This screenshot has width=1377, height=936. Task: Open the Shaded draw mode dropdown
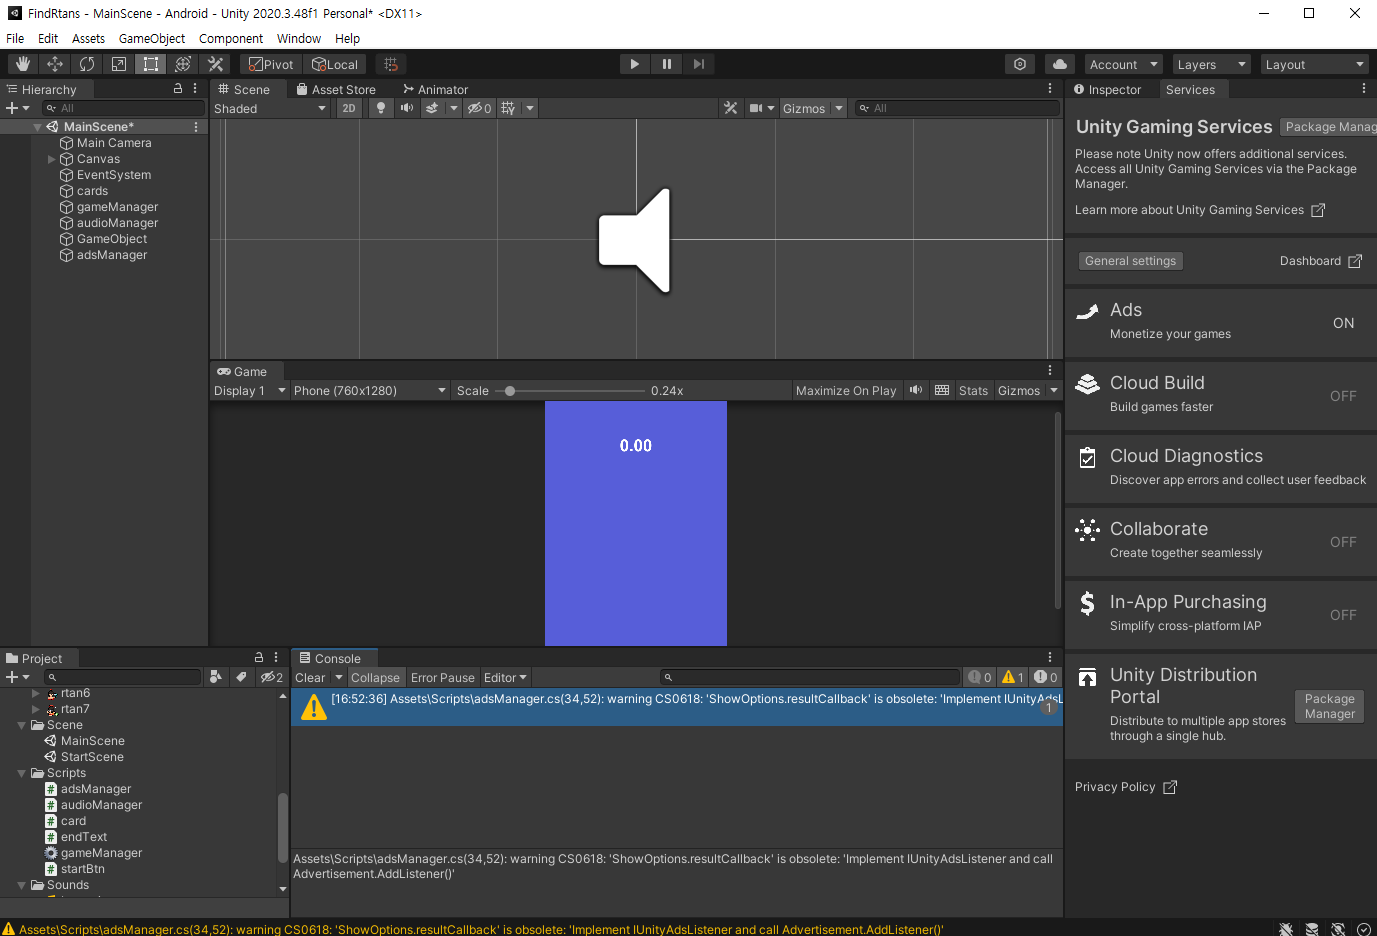270,108
